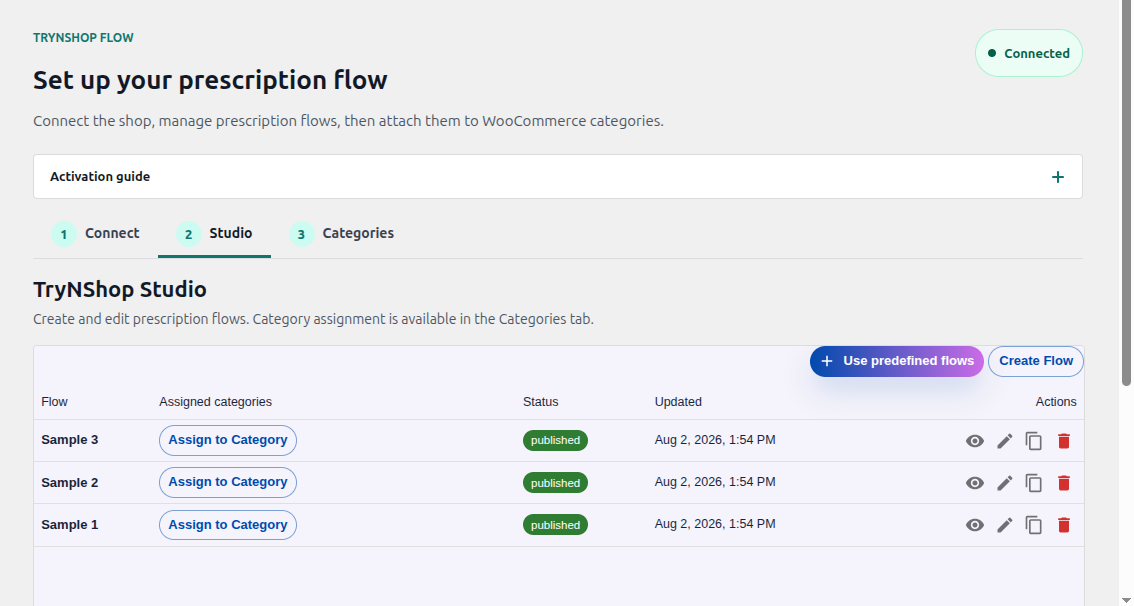The image size is (1134, 606).
Task: Duplicate the Sample 1 flow
Action: click(1034, 525)
